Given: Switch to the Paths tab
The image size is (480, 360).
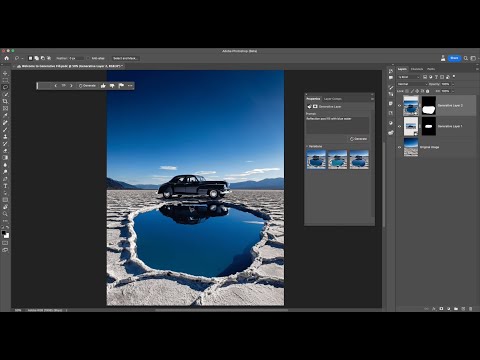Looking at the screenshot, I should click(431, 69).
